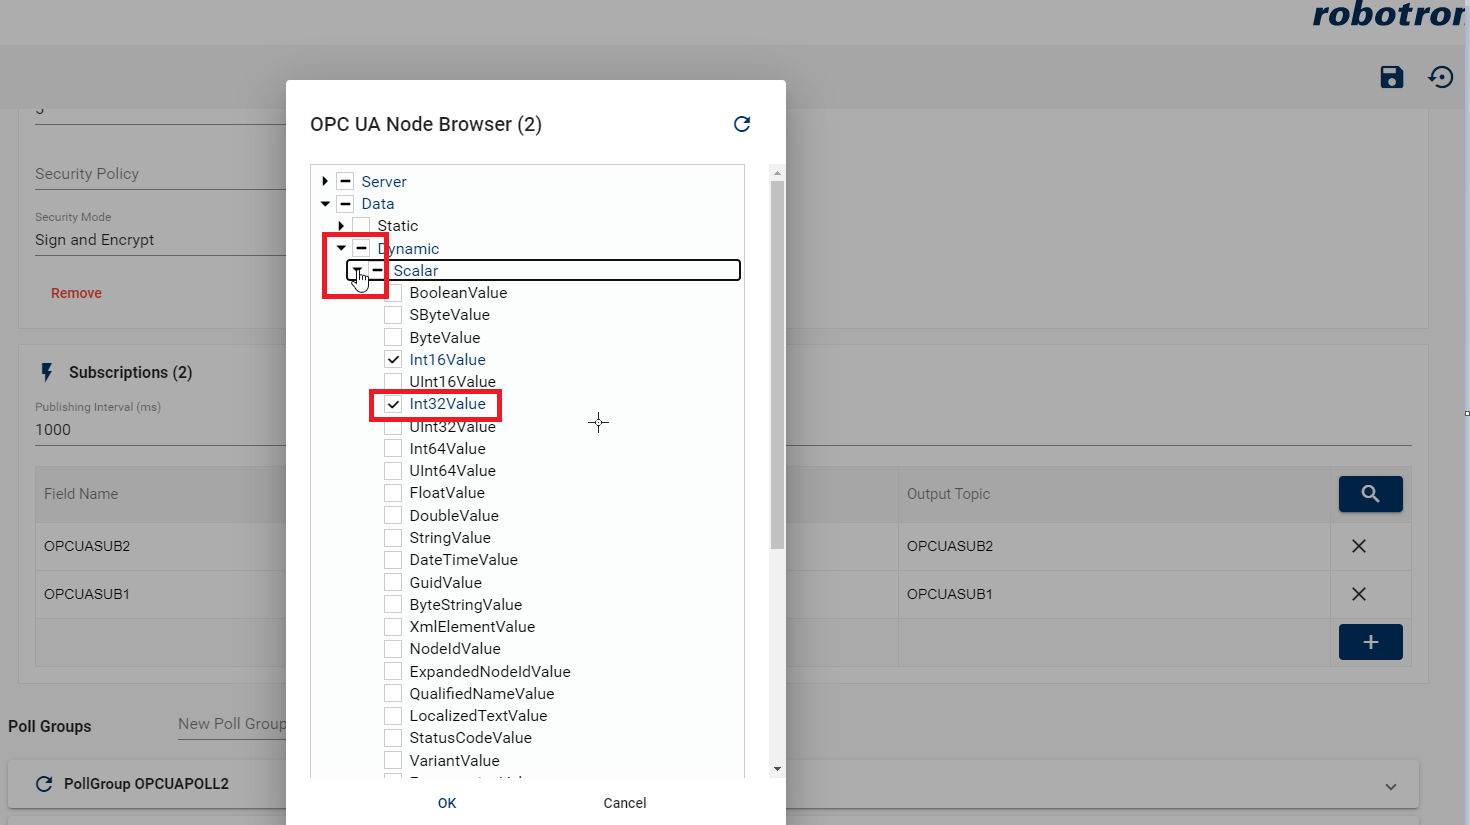The height and width of the screenshot is (825, 1470).
Task: Check the ByteStringValue checkbox
Action: tap(393, 604)
